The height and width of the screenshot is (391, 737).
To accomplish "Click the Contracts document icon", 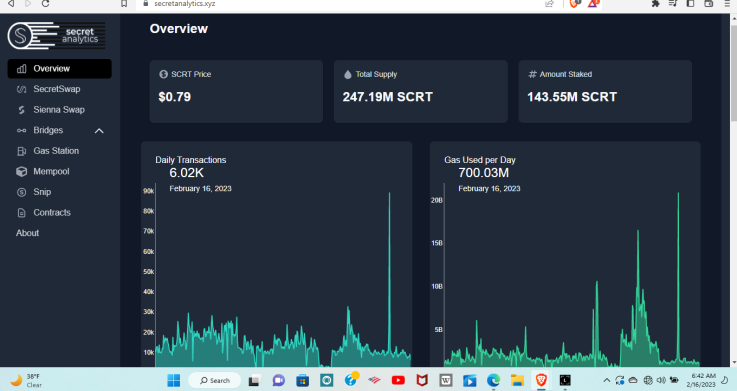I will 21,213.
